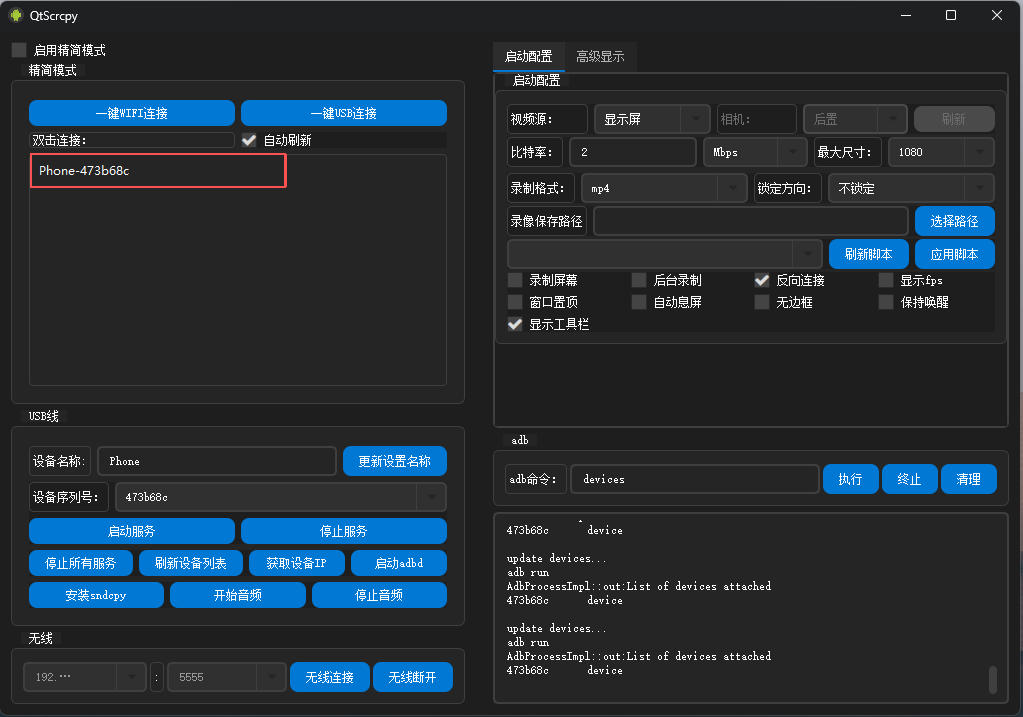Switch to the 高级显示 tab
This screenshot has height=717, width=1023.
point(600,57)
